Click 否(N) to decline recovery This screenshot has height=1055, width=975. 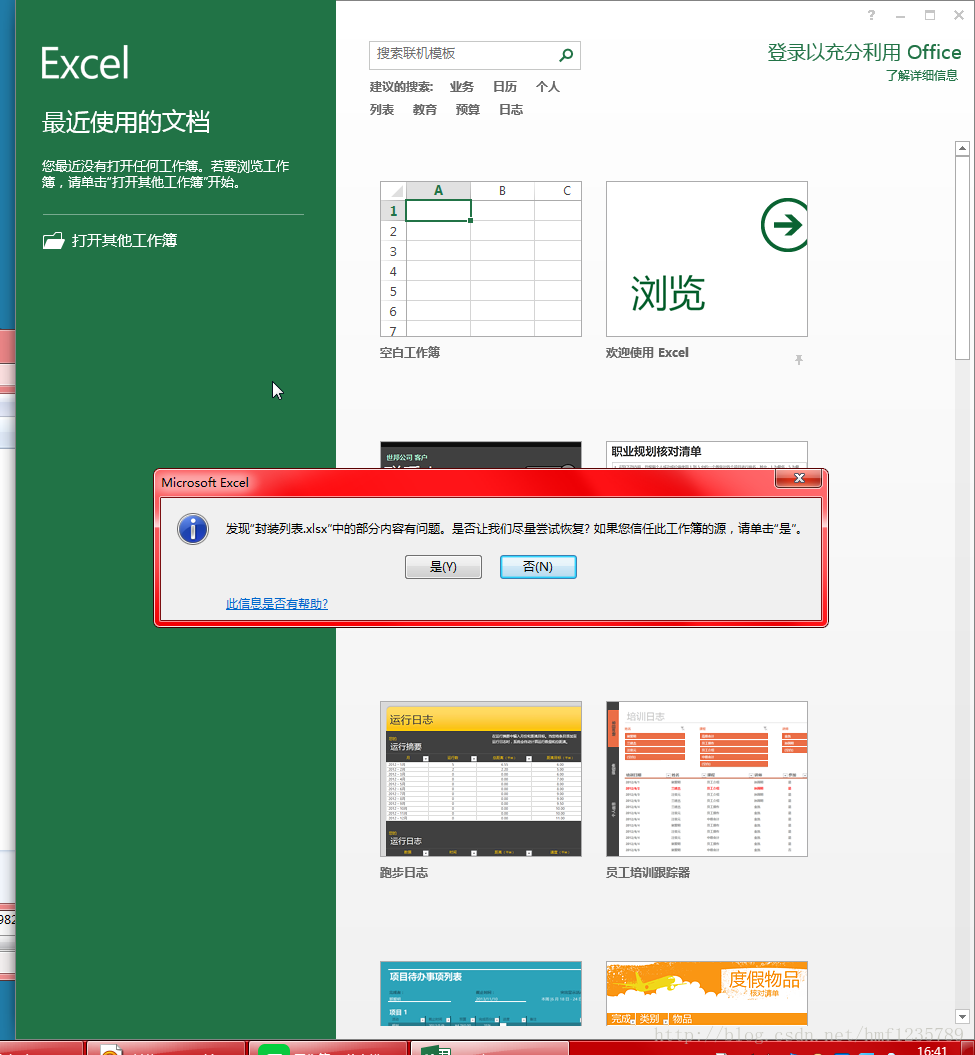(538, 567)
